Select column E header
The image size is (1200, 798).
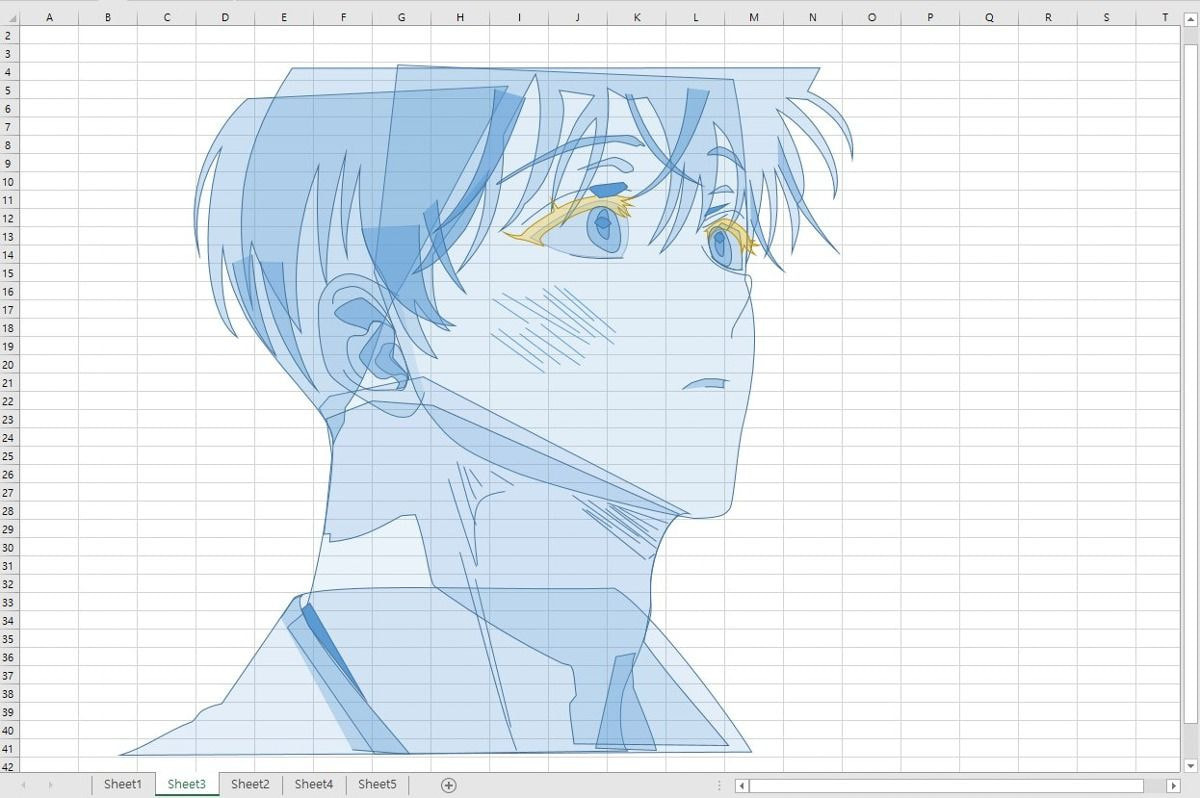tap(284, 17)
